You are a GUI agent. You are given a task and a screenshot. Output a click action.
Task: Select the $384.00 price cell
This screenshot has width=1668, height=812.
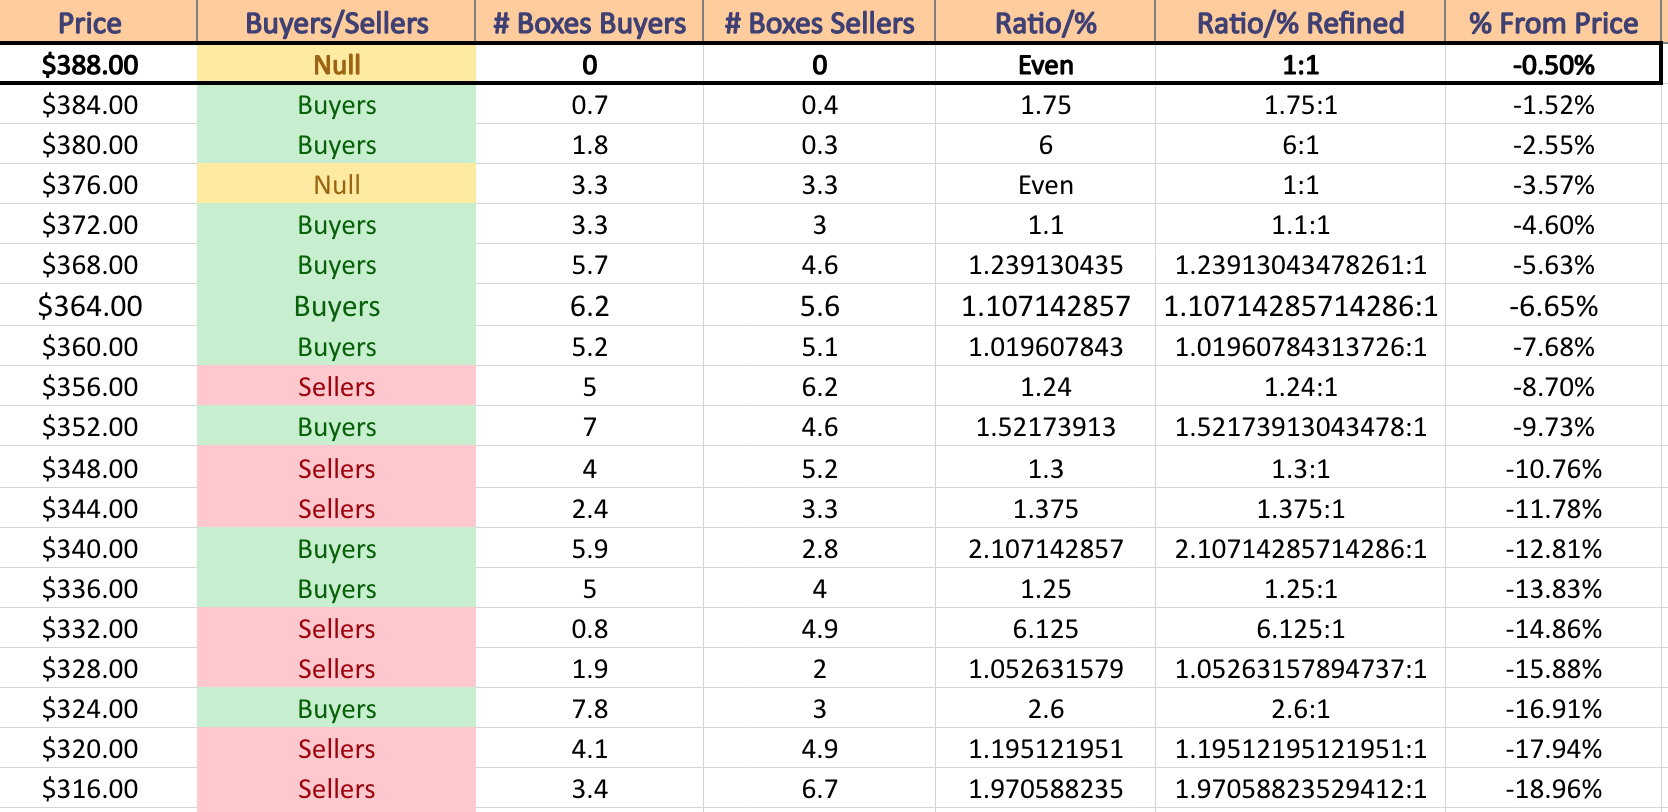coord(98,105)
